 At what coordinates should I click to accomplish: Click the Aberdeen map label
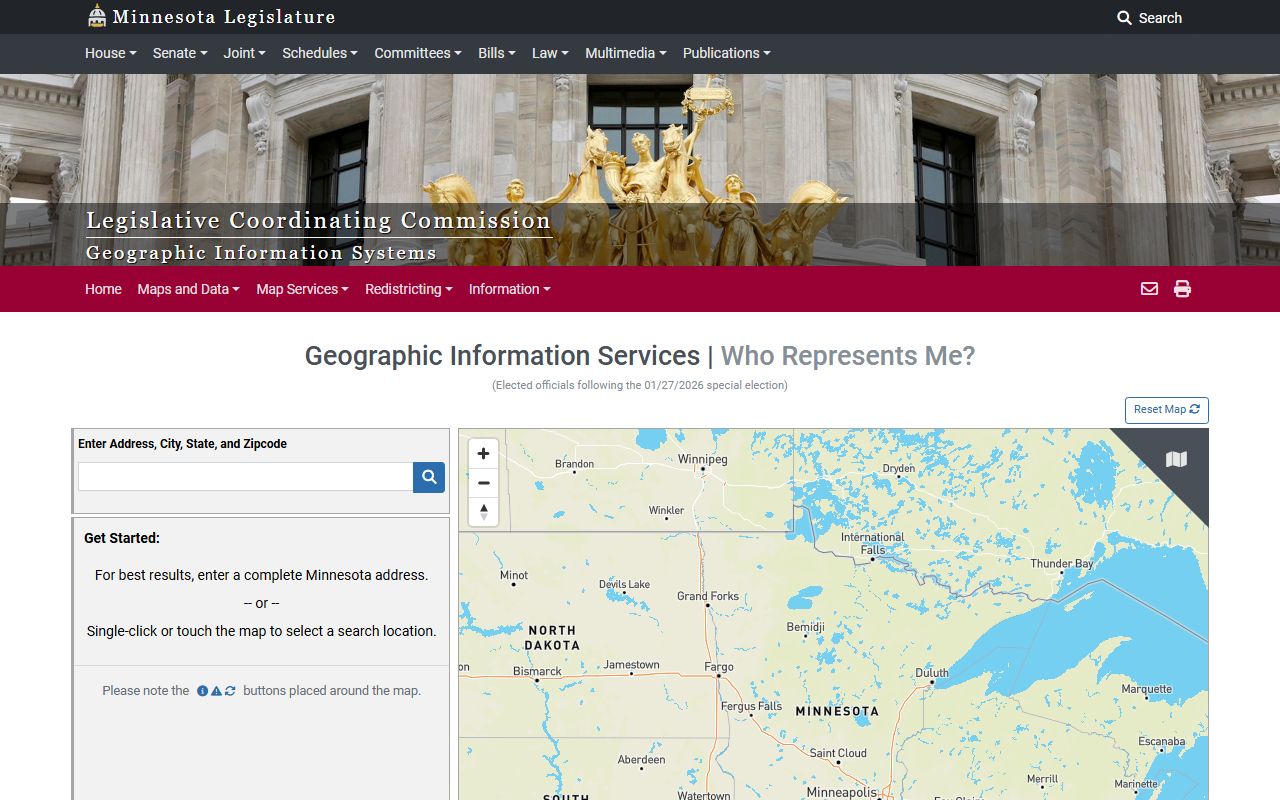click(x=642, y=760)
